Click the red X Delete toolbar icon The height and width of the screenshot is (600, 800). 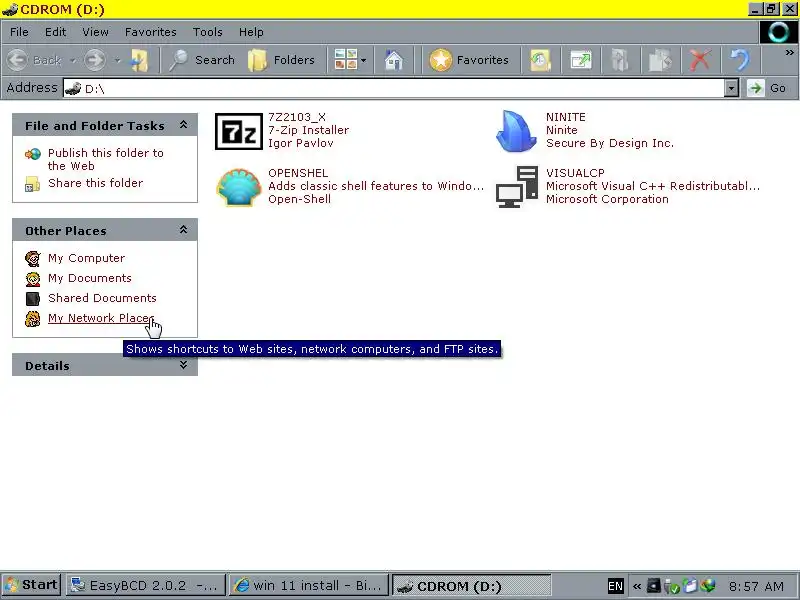[x=699, y=60]
